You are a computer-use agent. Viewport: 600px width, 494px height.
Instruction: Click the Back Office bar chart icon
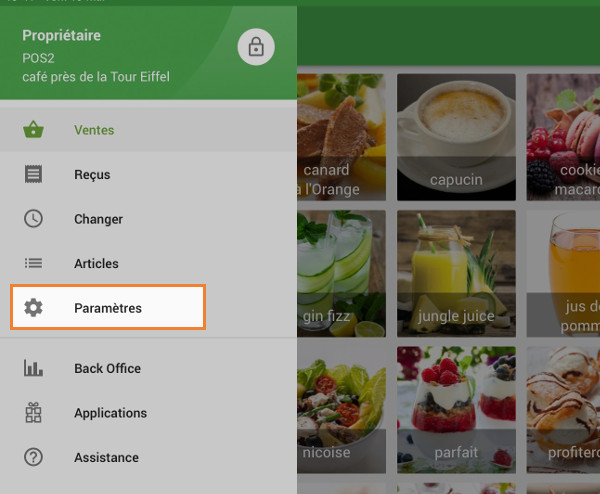pyautogui.click(x=34, y=368)
